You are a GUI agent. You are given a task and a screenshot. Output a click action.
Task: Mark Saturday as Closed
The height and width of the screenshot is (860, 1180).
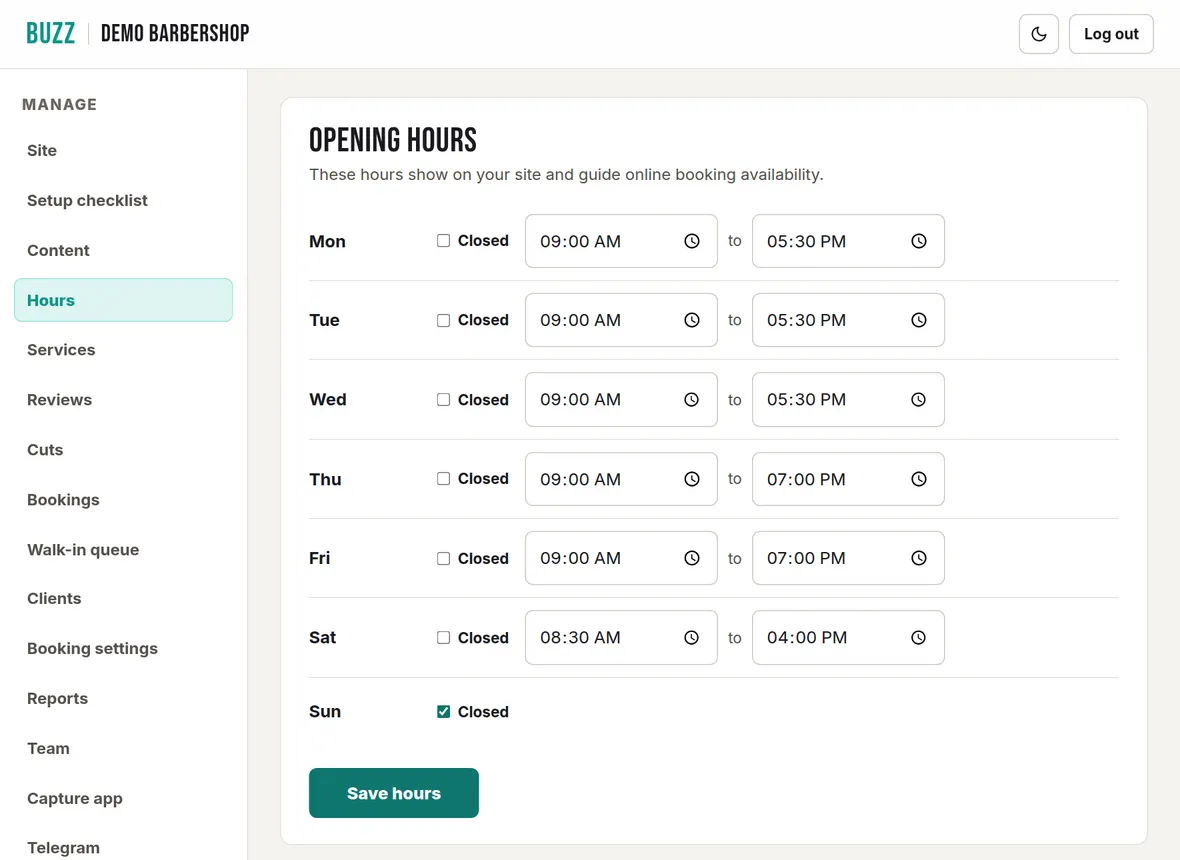click(x=443, y=637)
